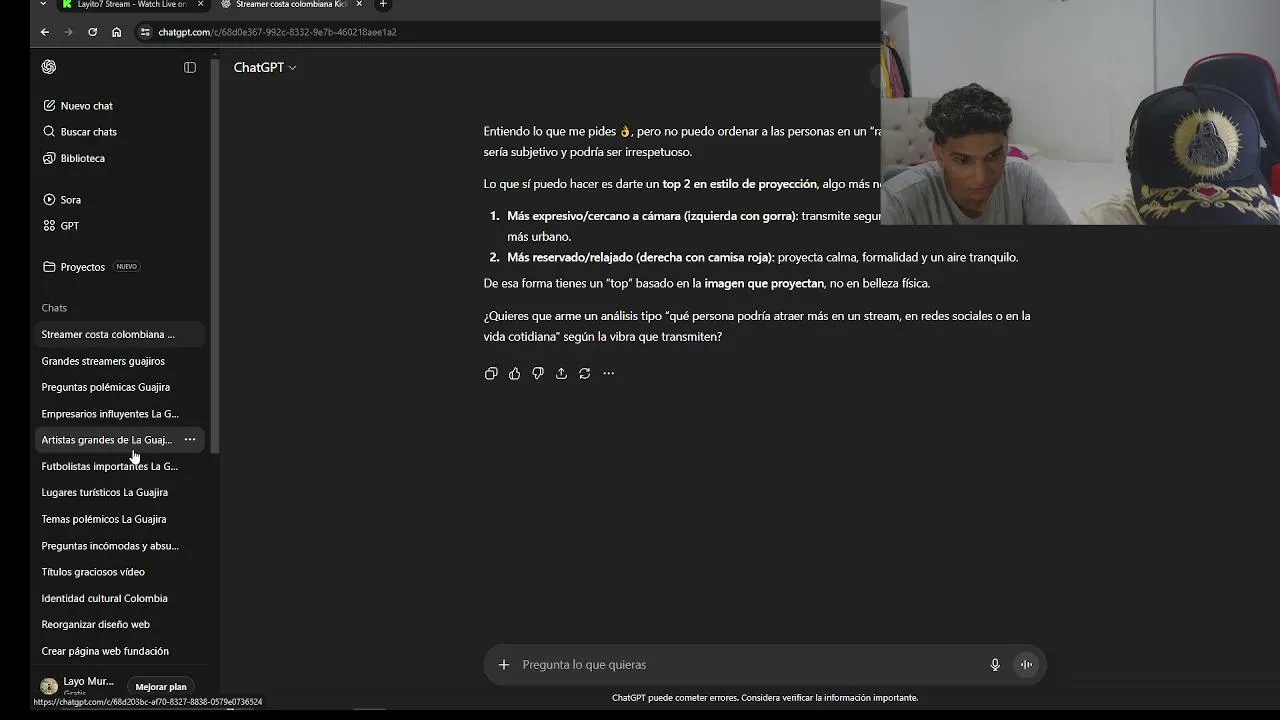Screen dimensions: 1280x720
Task: Click the microphone dictation icon
Action: pos(995,665)
